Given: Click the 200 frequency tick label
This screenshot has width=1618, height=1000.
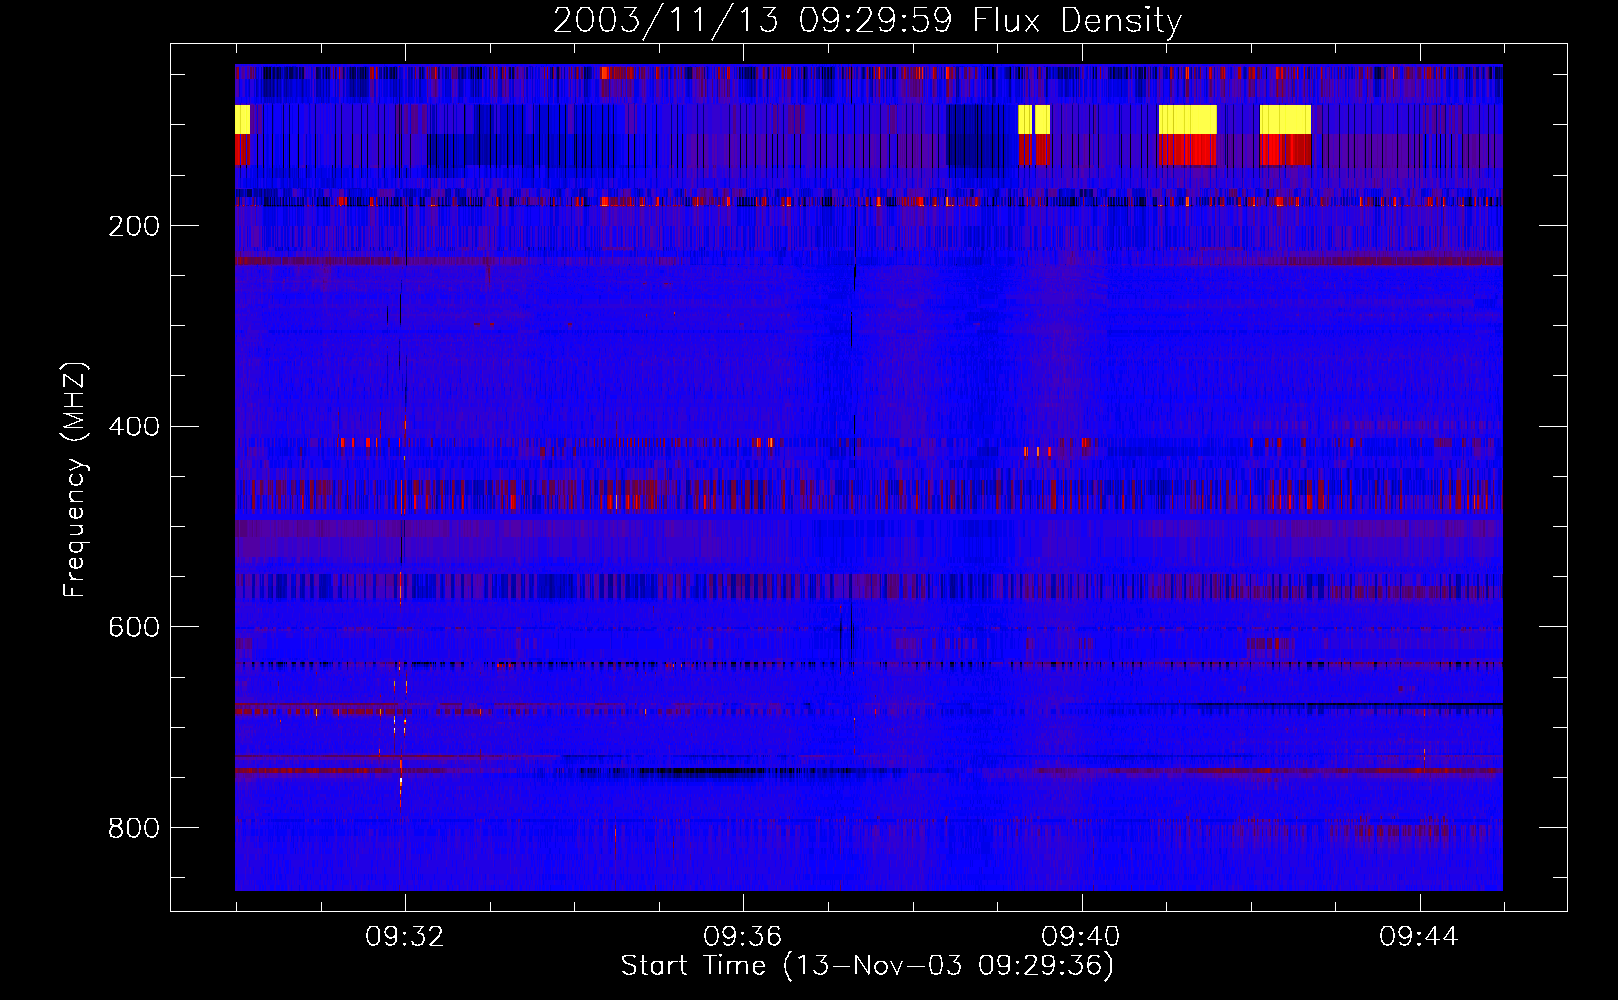Looking at the screenshot, I should [134, 226].
